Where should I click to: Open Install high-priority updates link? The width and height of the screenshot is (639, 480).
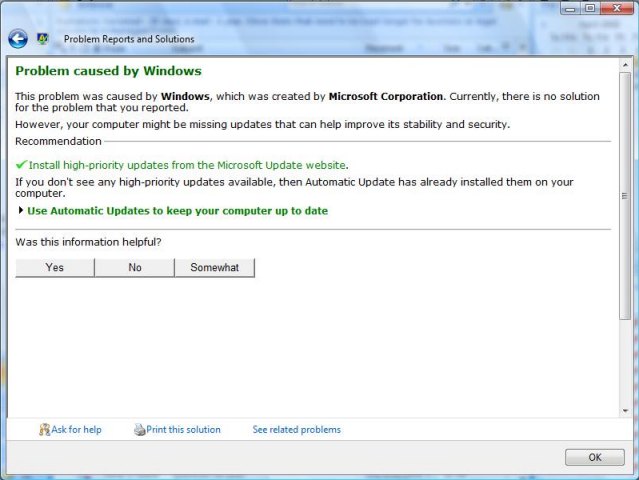[187, 165]
